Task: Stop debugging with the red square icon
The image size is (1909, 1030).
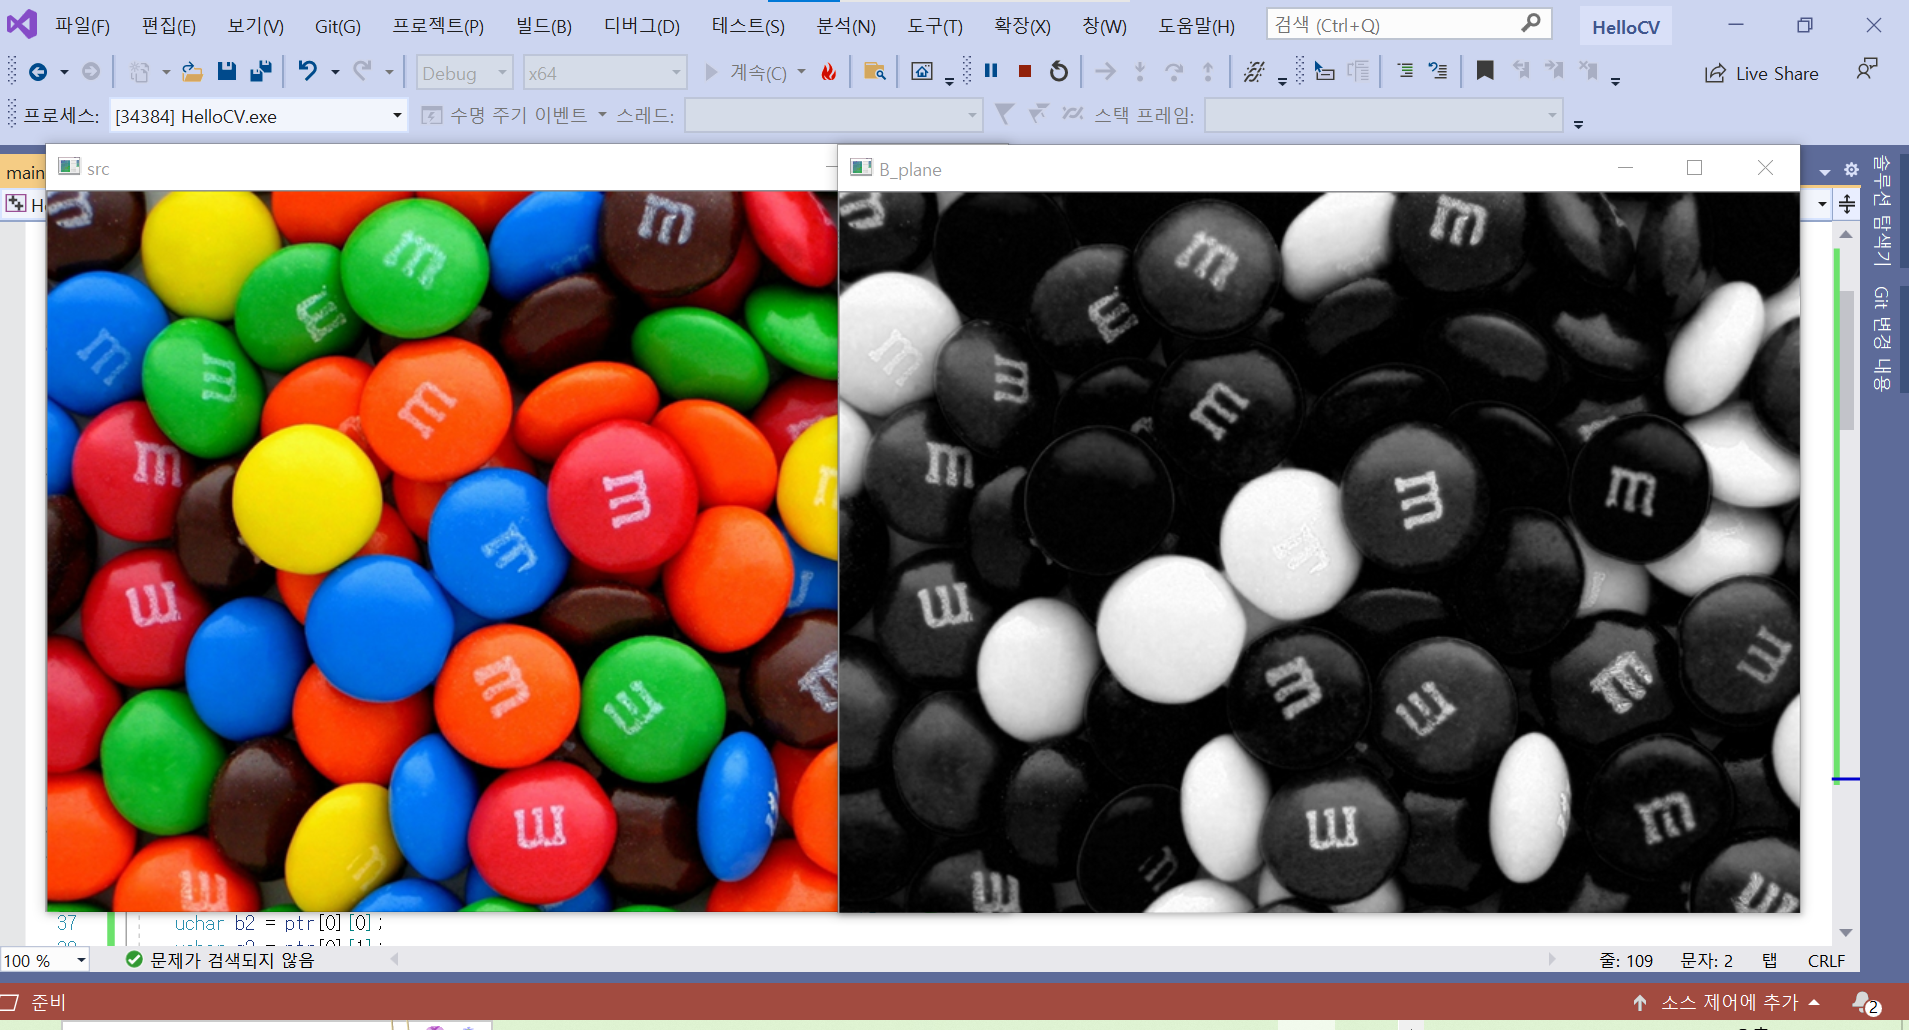Action: [1025, 71]
